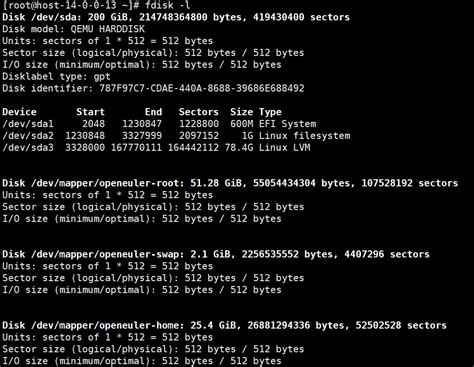Click the /dev/mapper/openeuler-home disk line
Image resolution: width=474 pixels, height=367 pixels.
pyautogui.click(x=224, y=325)
